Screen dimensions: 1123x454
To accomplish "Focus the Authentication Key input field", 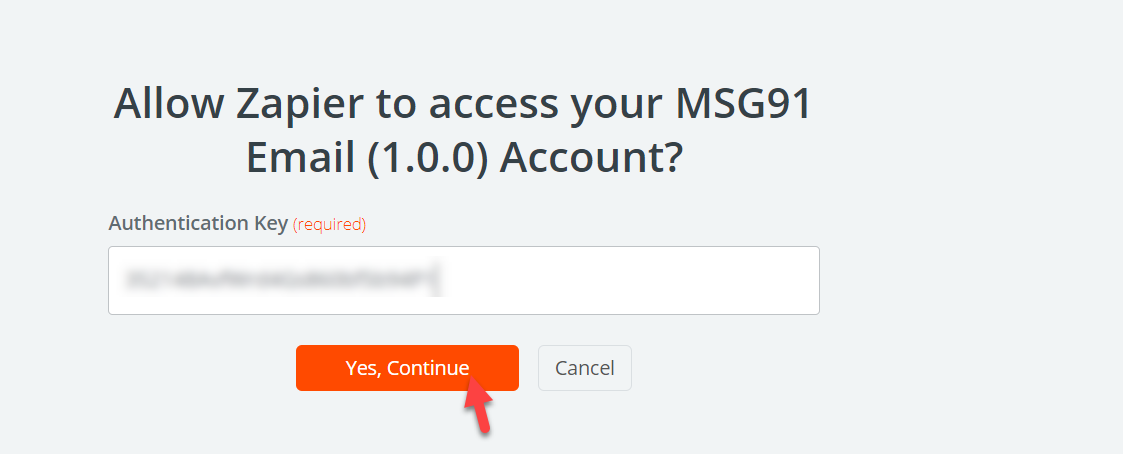I will click(x=463, y=281).
